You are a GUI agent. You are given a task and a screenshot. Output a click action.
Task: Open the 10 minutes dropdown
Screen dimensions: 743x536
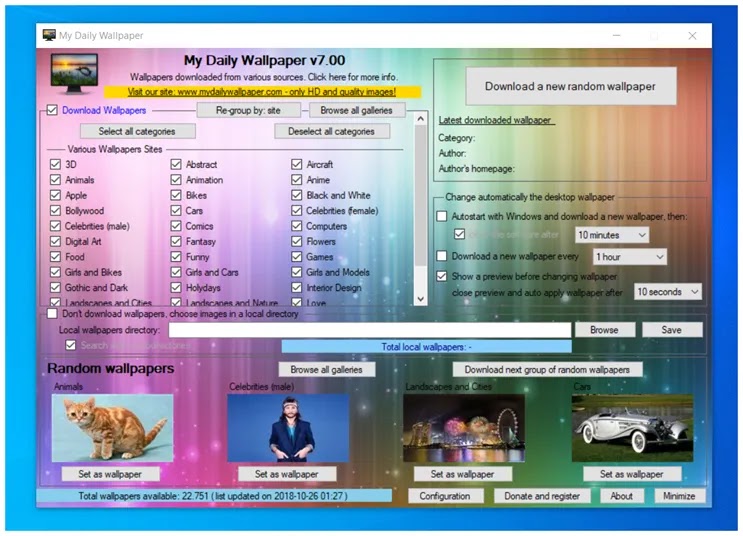[612, 235]
